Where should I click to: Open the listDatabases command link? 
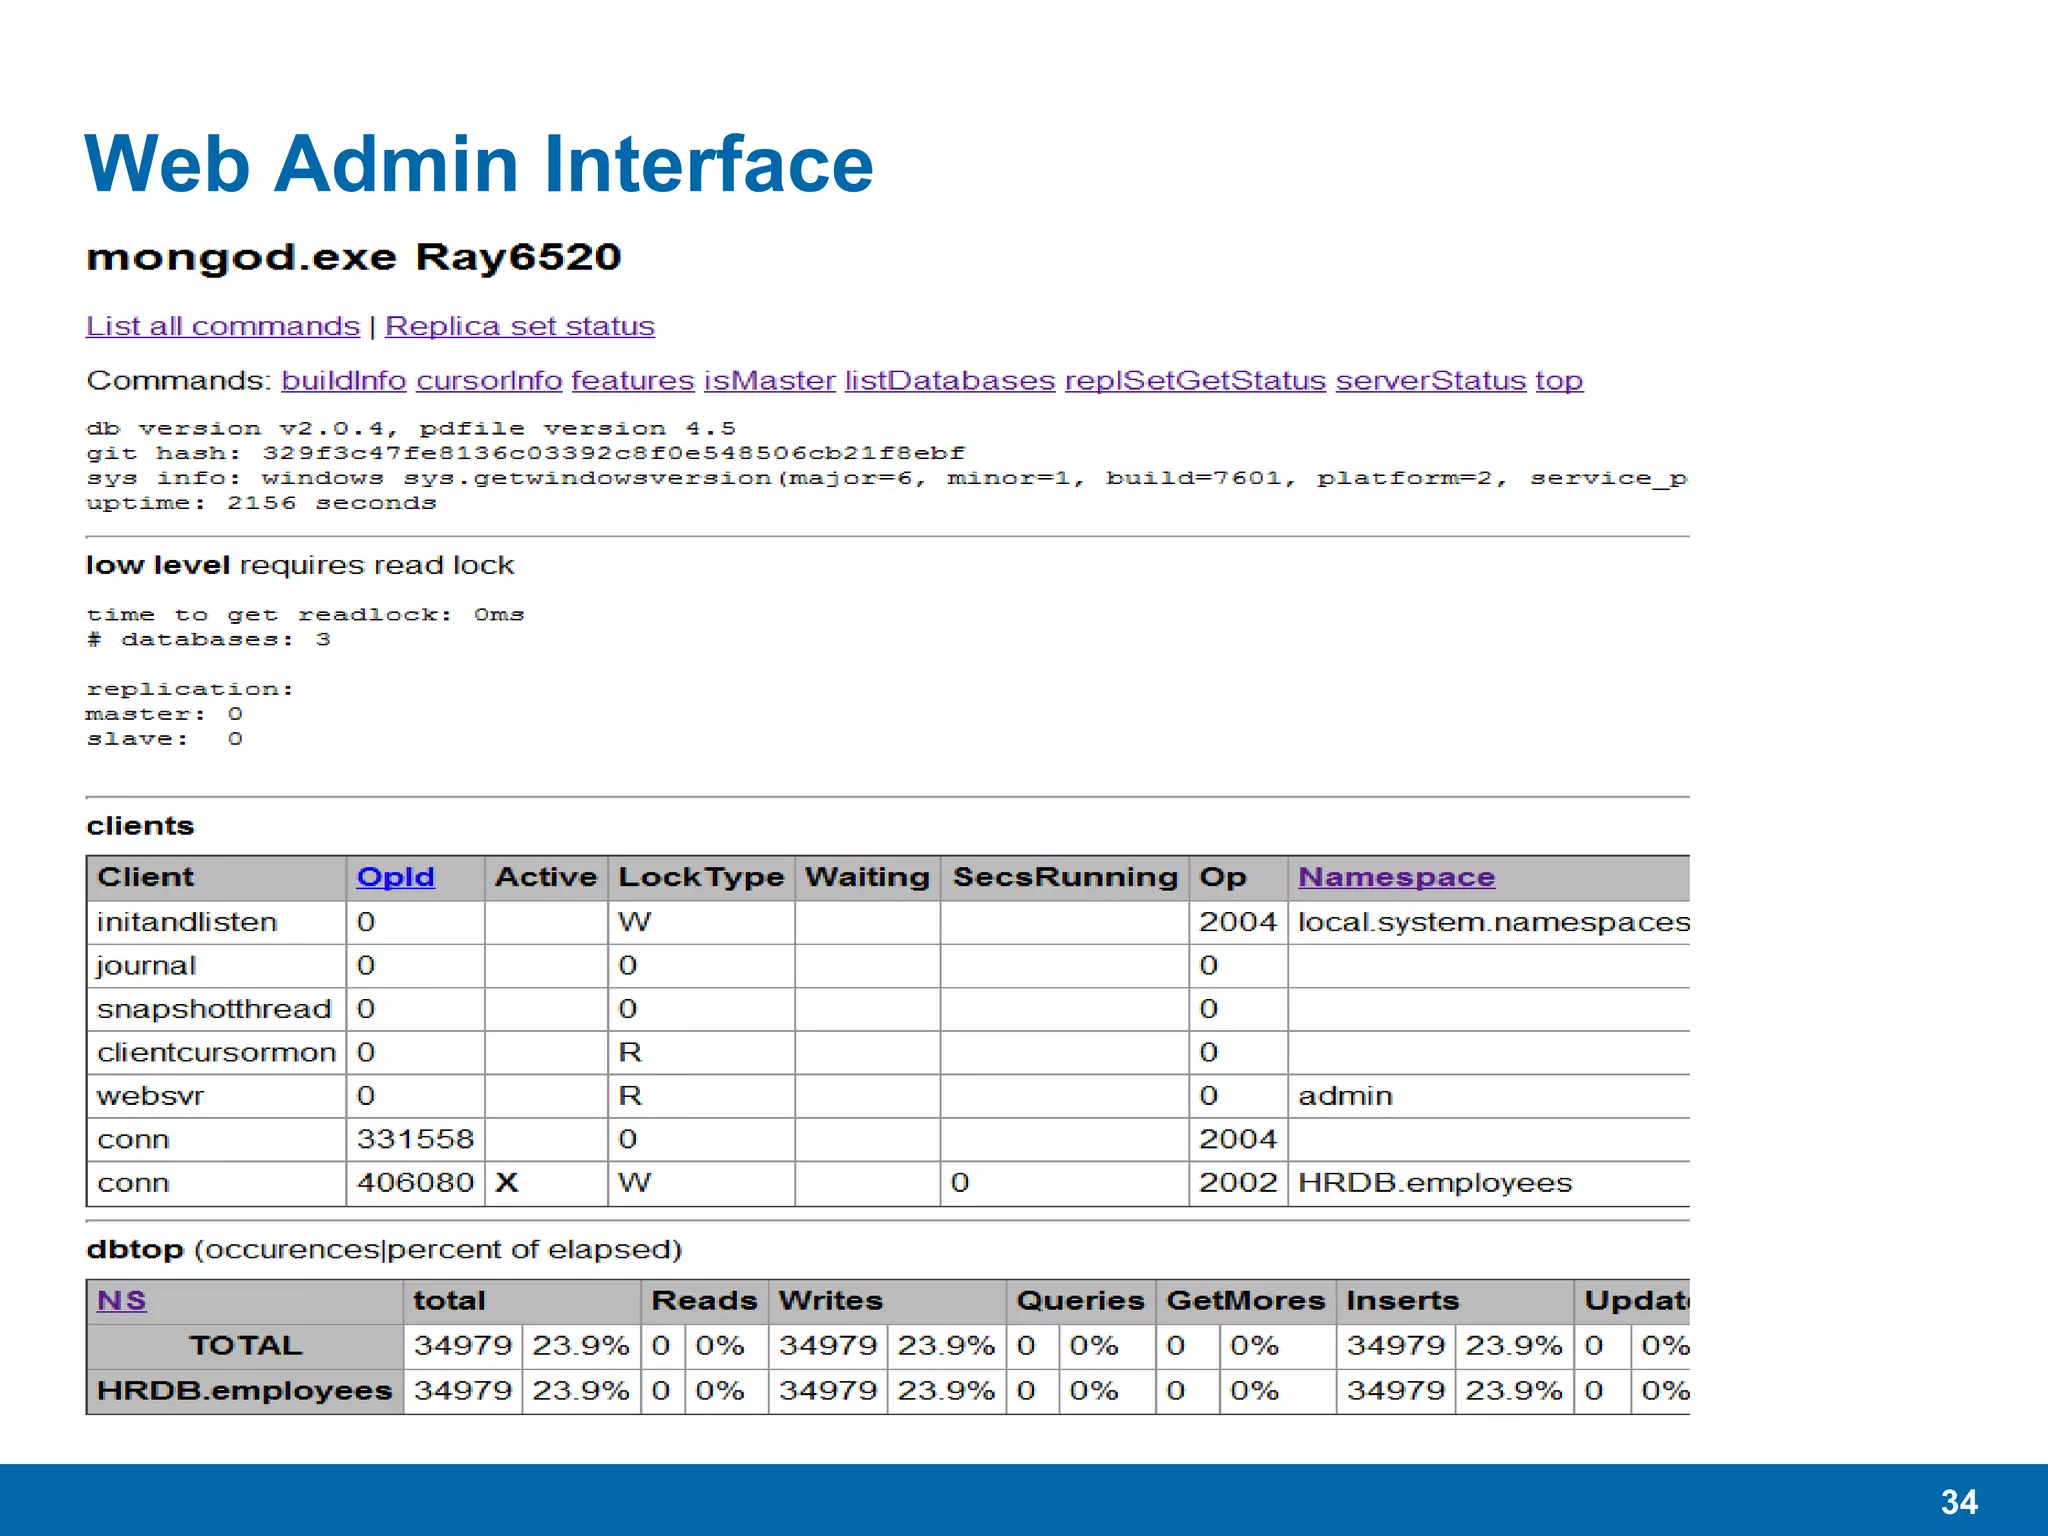(x=949, y=381)
